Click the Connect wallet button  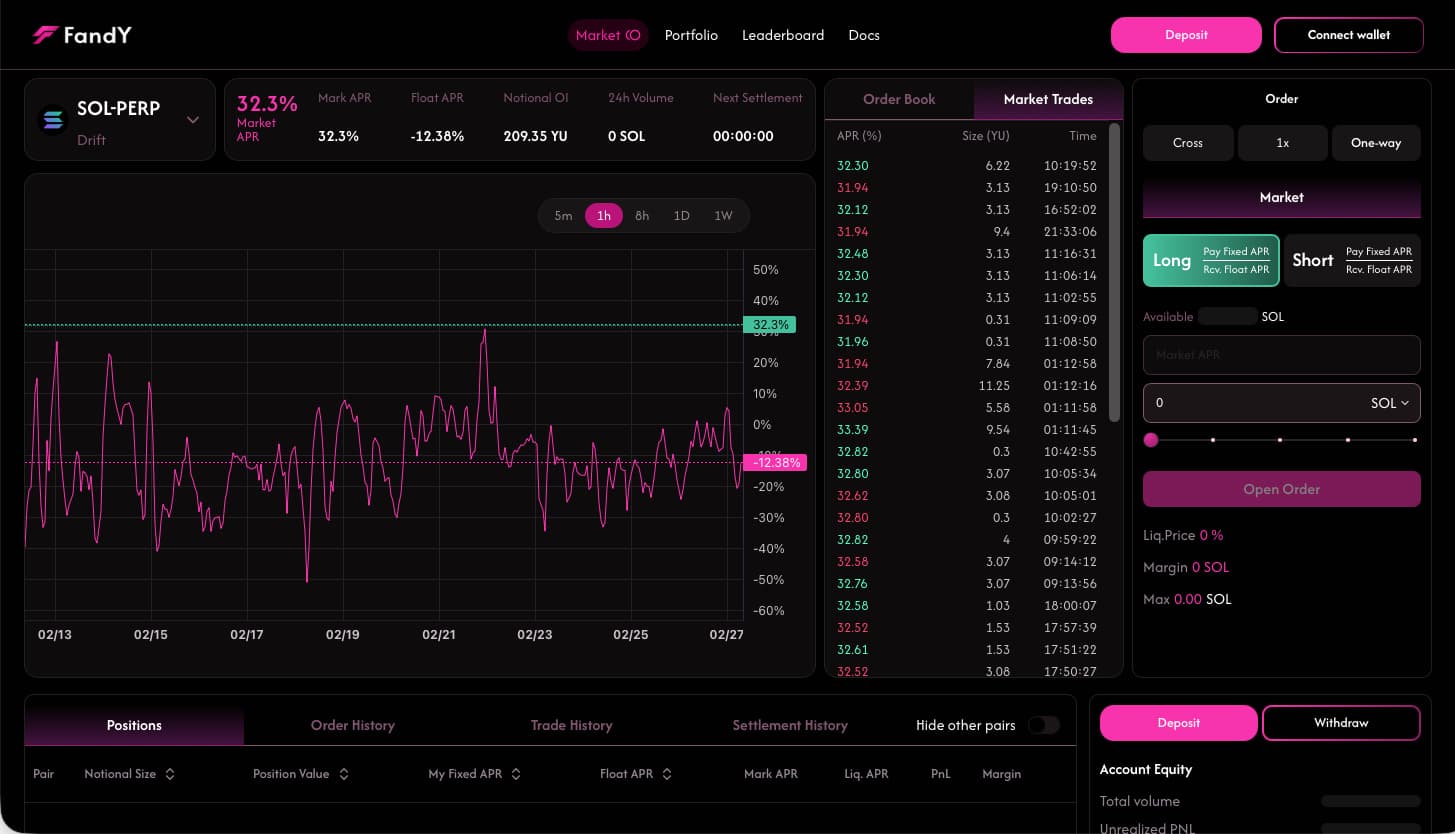[1348, 35]
